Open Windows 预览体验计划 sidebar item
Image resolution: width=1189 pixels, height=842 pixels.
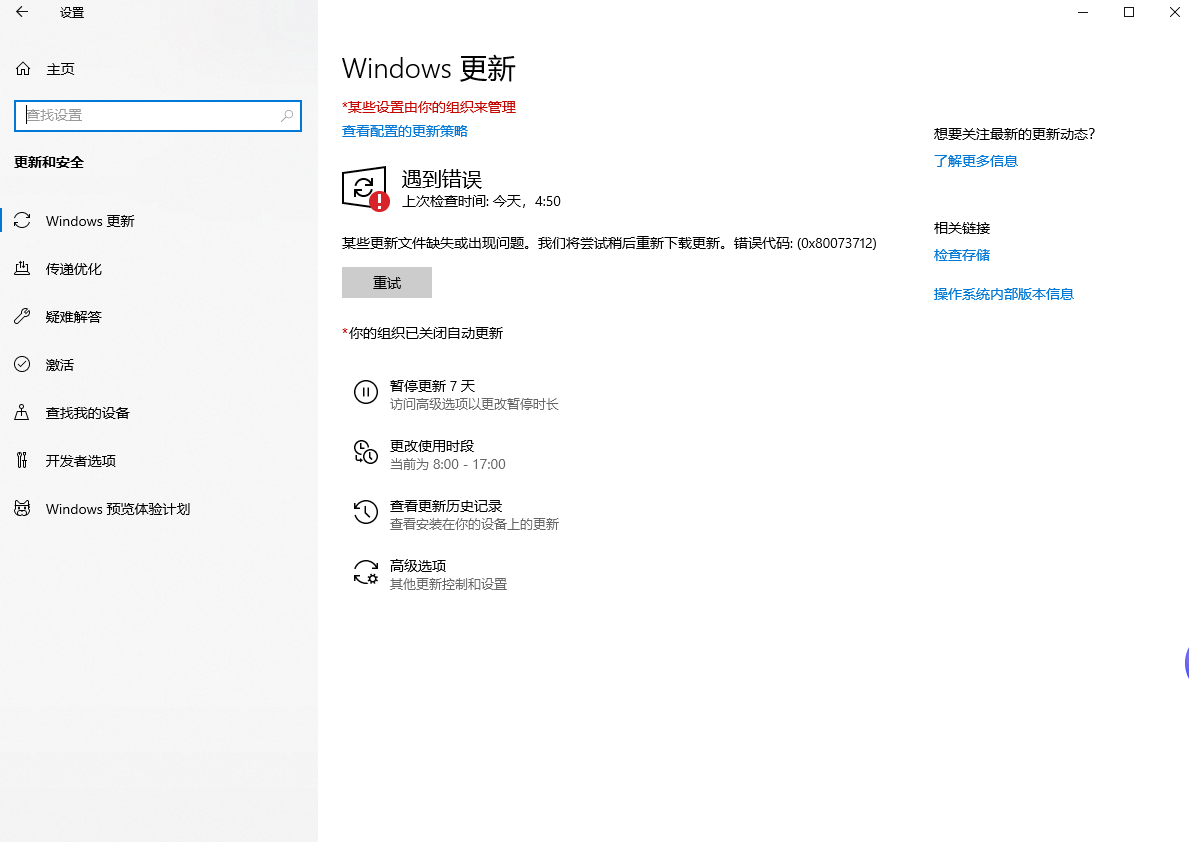point(118,509)
